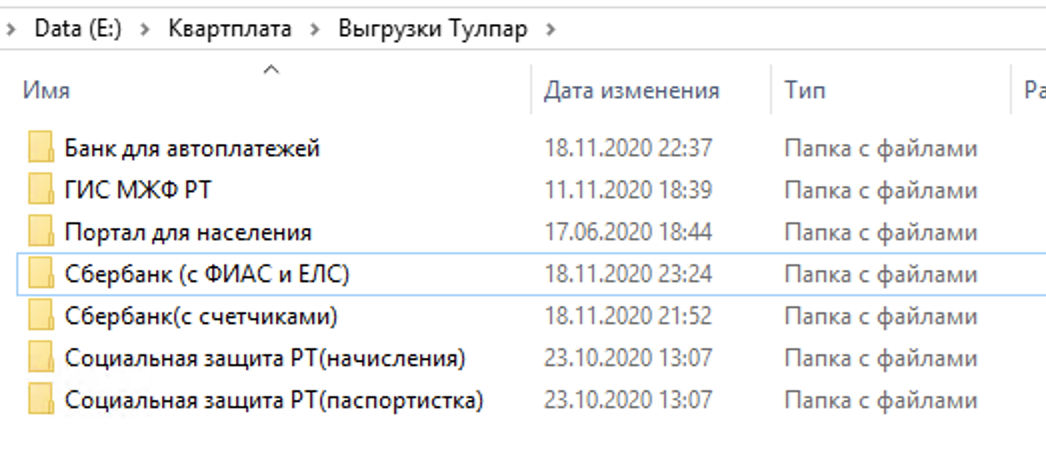
Task: Select the Банк для автоплатежей folder name
Action: click(x=192, y=148)
